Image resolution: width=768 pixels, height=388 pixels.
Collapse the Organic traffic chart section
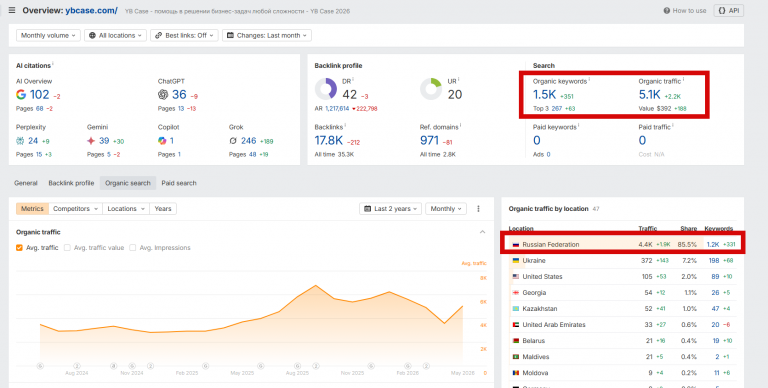pos(482,232)
